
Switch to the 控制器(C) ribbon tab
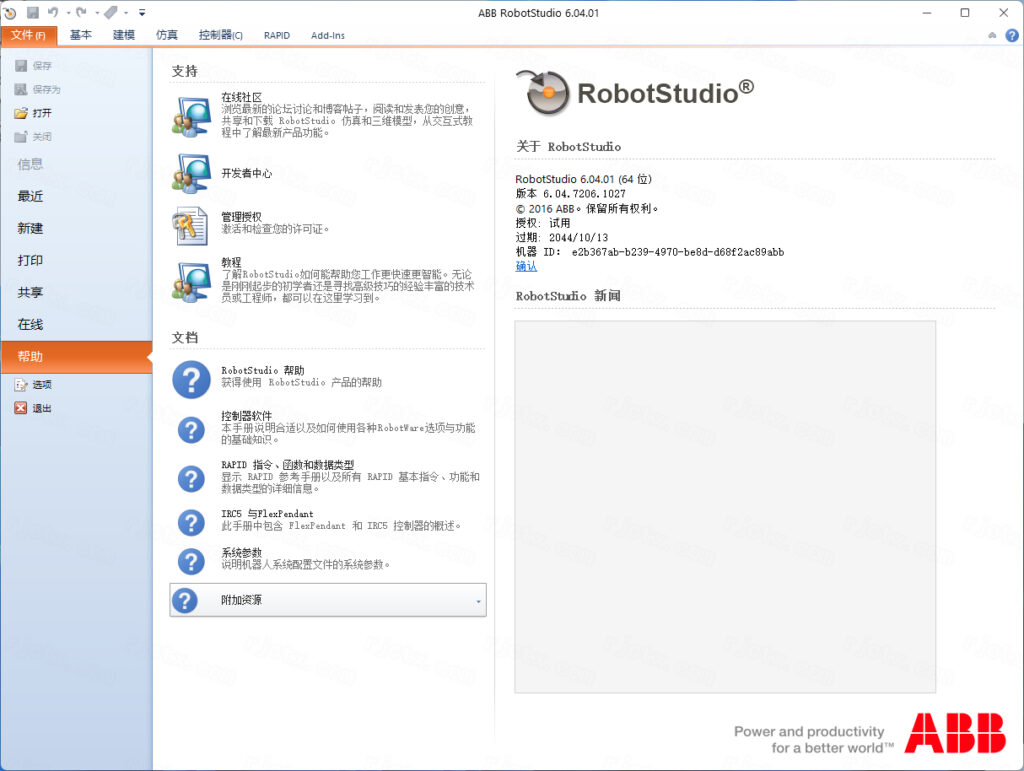(221, 35)
